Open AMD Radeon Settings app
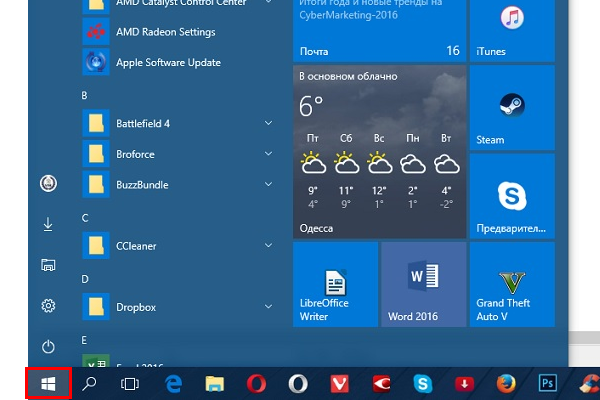The width and height of the screenshot is (600, 400). pyautogui.click(x=178, y=32)
